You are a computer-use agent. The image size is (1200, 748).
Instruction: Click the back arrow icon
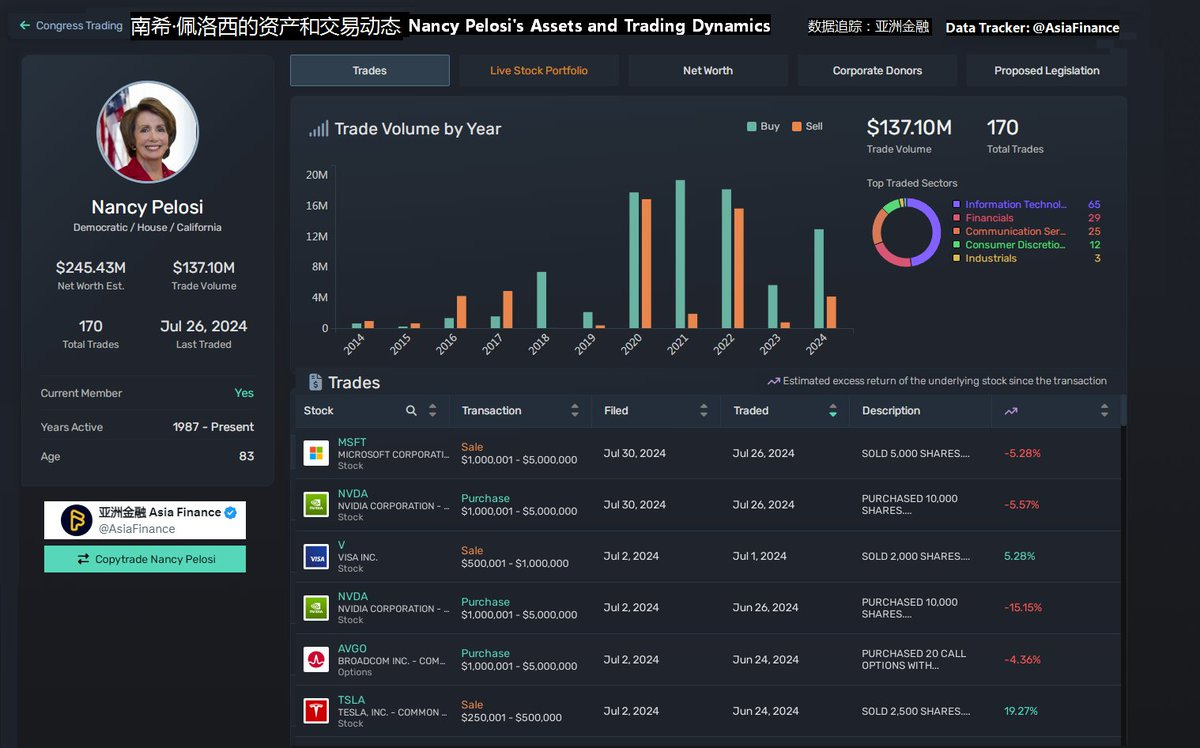click(x=25, y=25)
